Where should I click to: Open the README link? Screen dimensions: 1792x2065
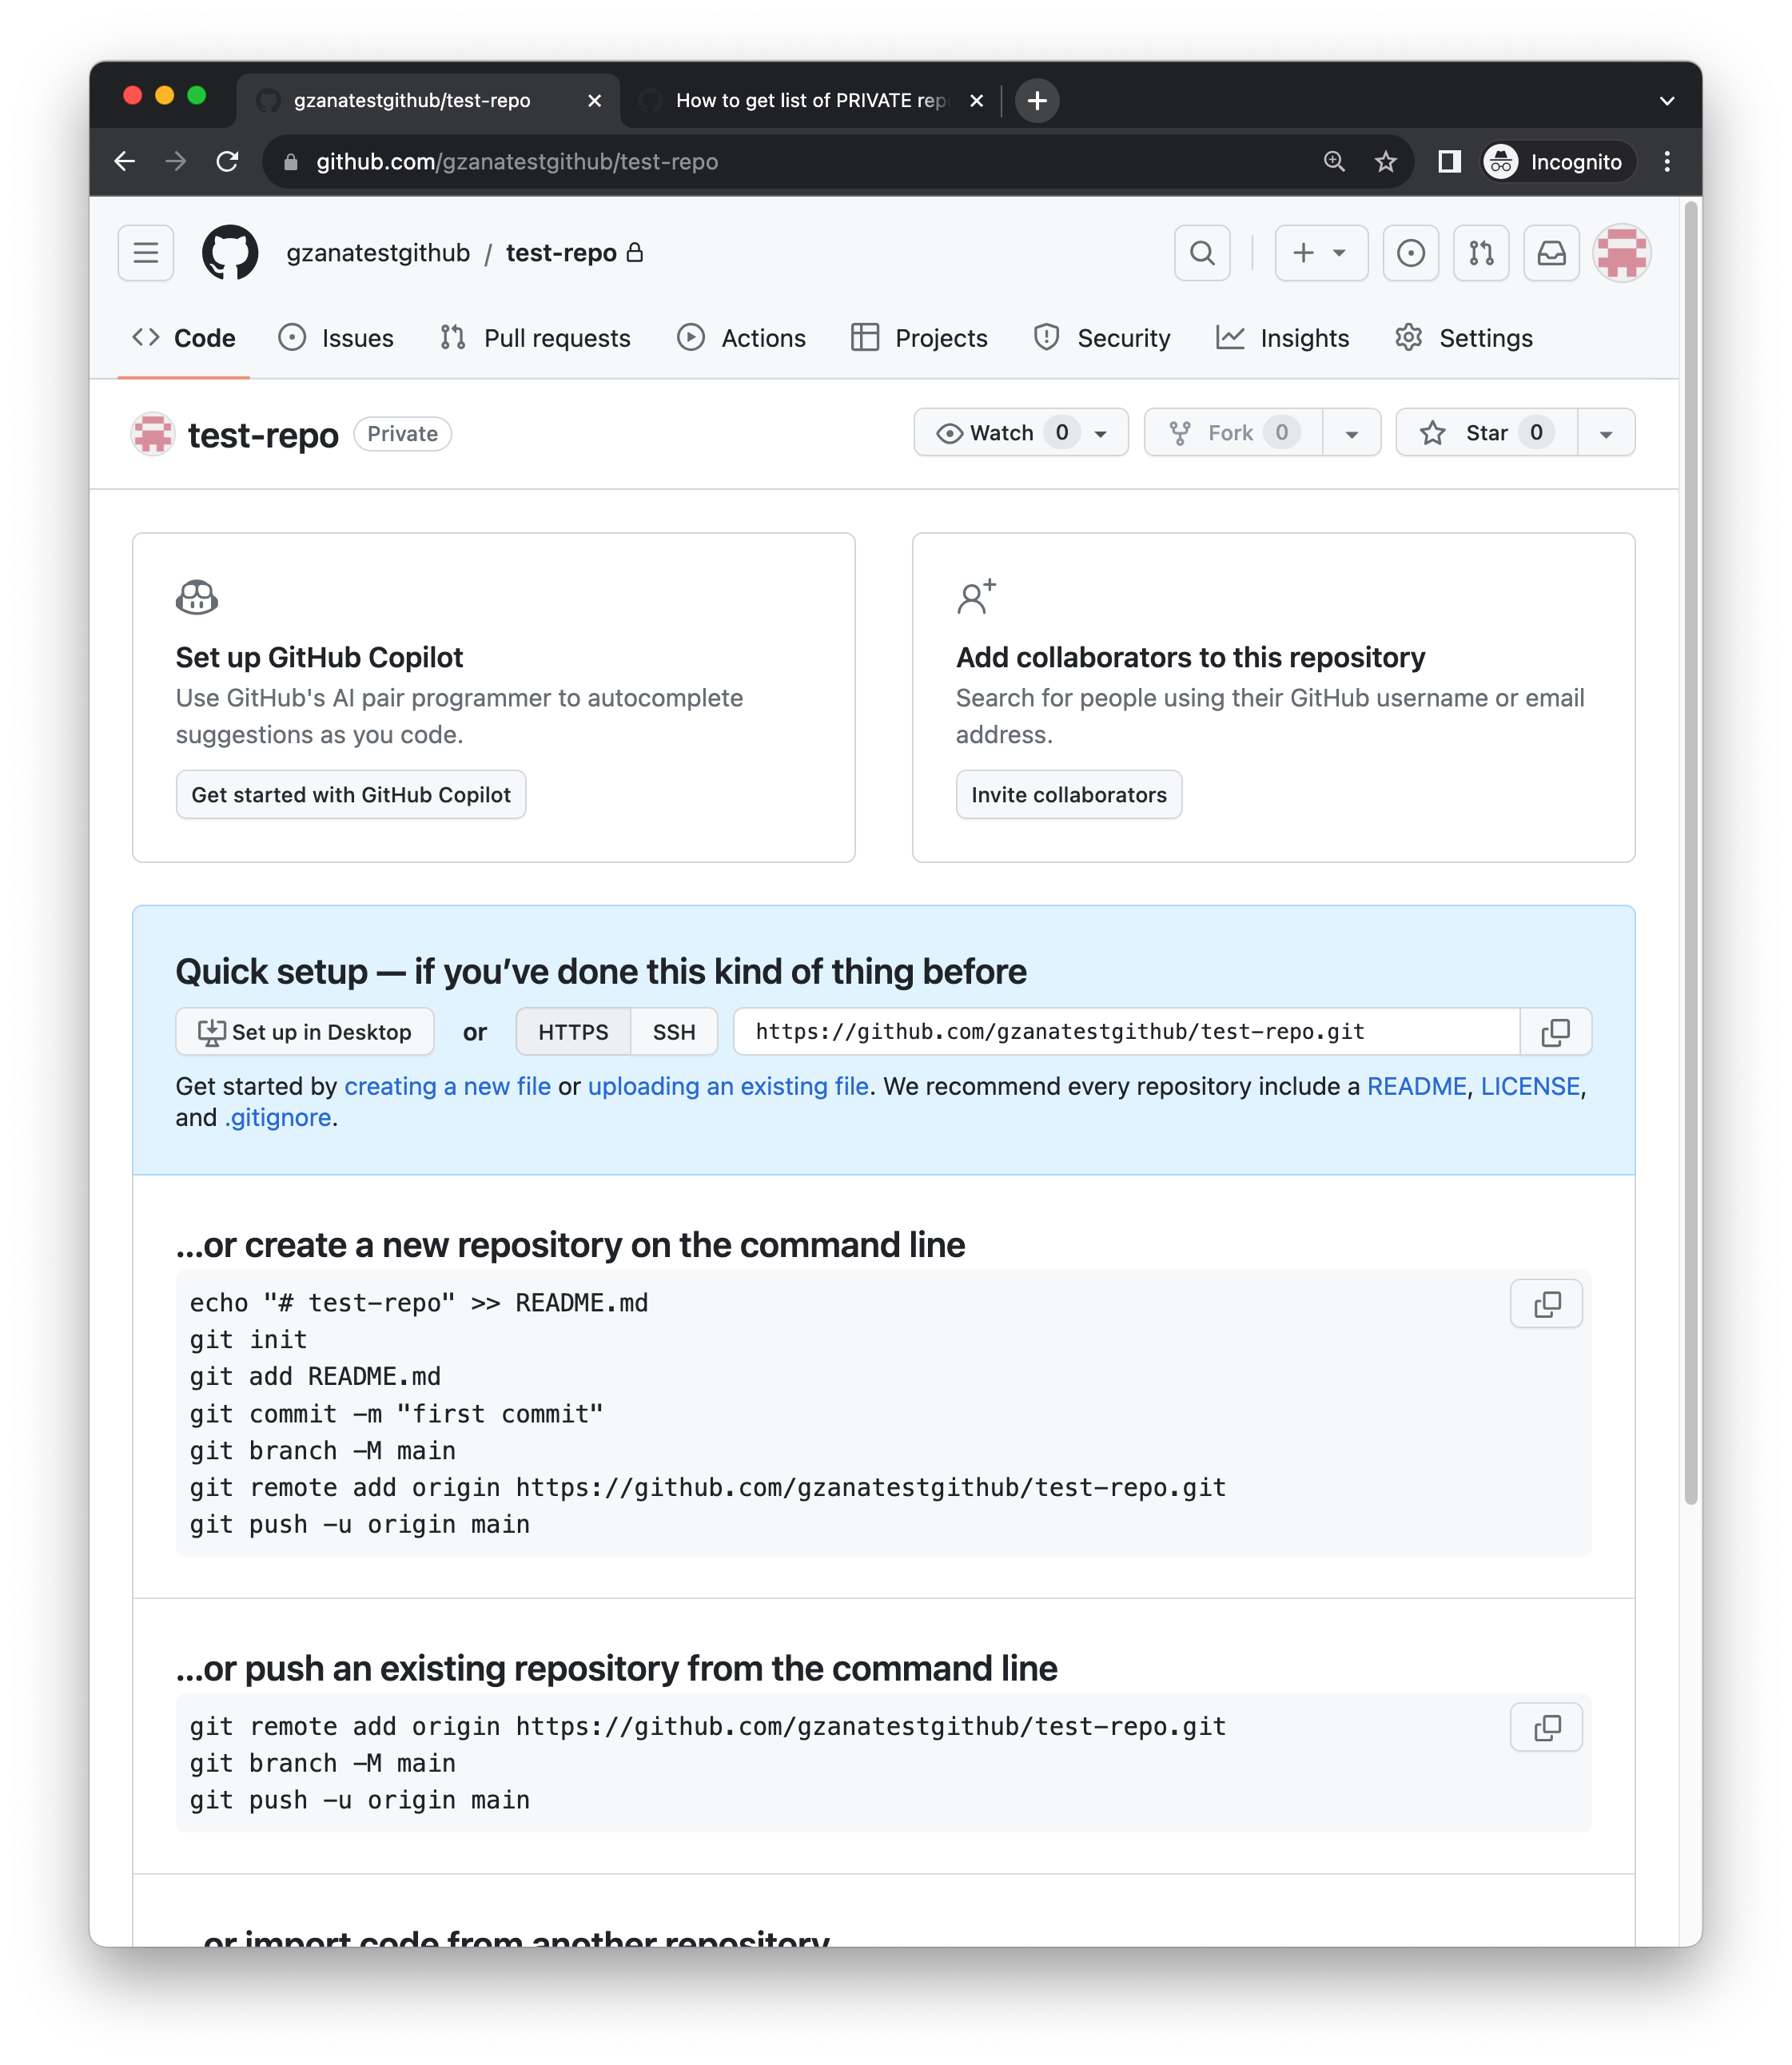(x=1416, y=1086)
